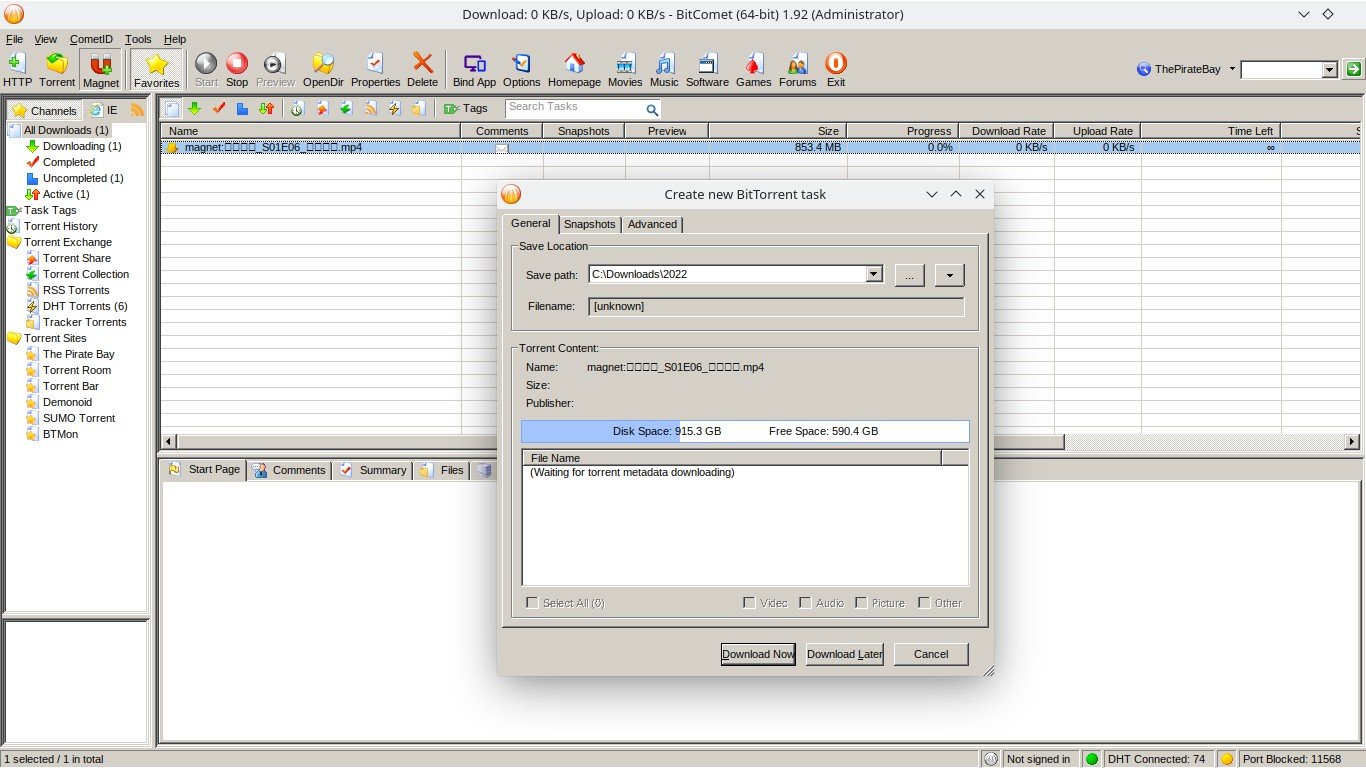Switch to the Snapshots tab
Viewport: 1366px width, 768px height.
click(589, 224)
